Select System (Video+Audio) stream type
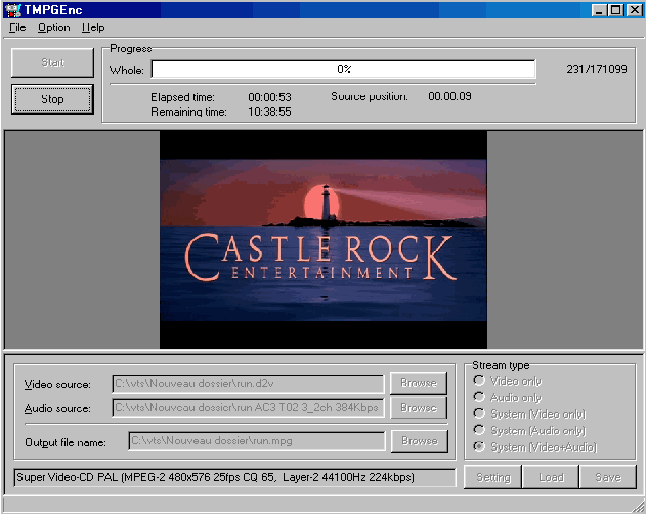The image size is (646, 514). point(535,447)
